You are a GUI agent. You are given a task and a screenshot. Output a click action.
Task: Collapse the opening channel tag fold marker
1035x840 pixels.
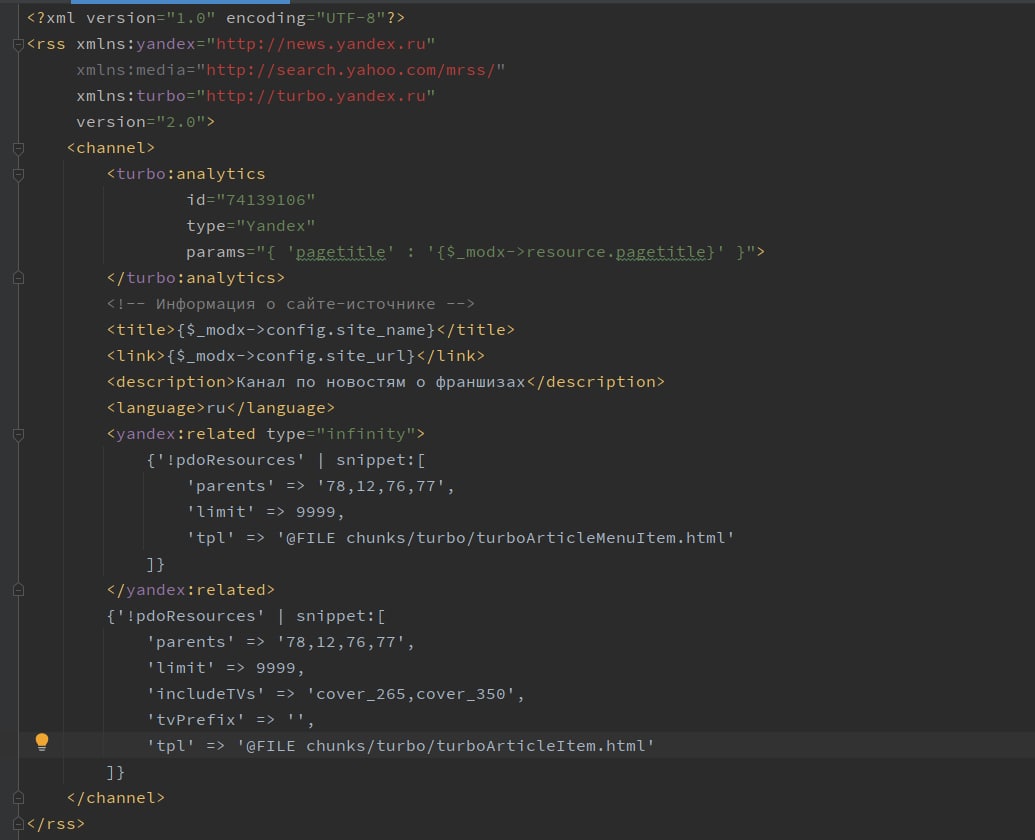[x=18, y=148]
